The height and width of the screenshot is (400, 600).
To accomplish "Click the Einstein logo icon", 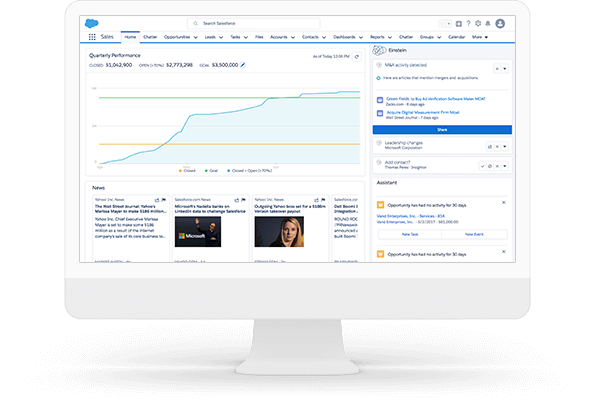I will [x=379, y=50].
